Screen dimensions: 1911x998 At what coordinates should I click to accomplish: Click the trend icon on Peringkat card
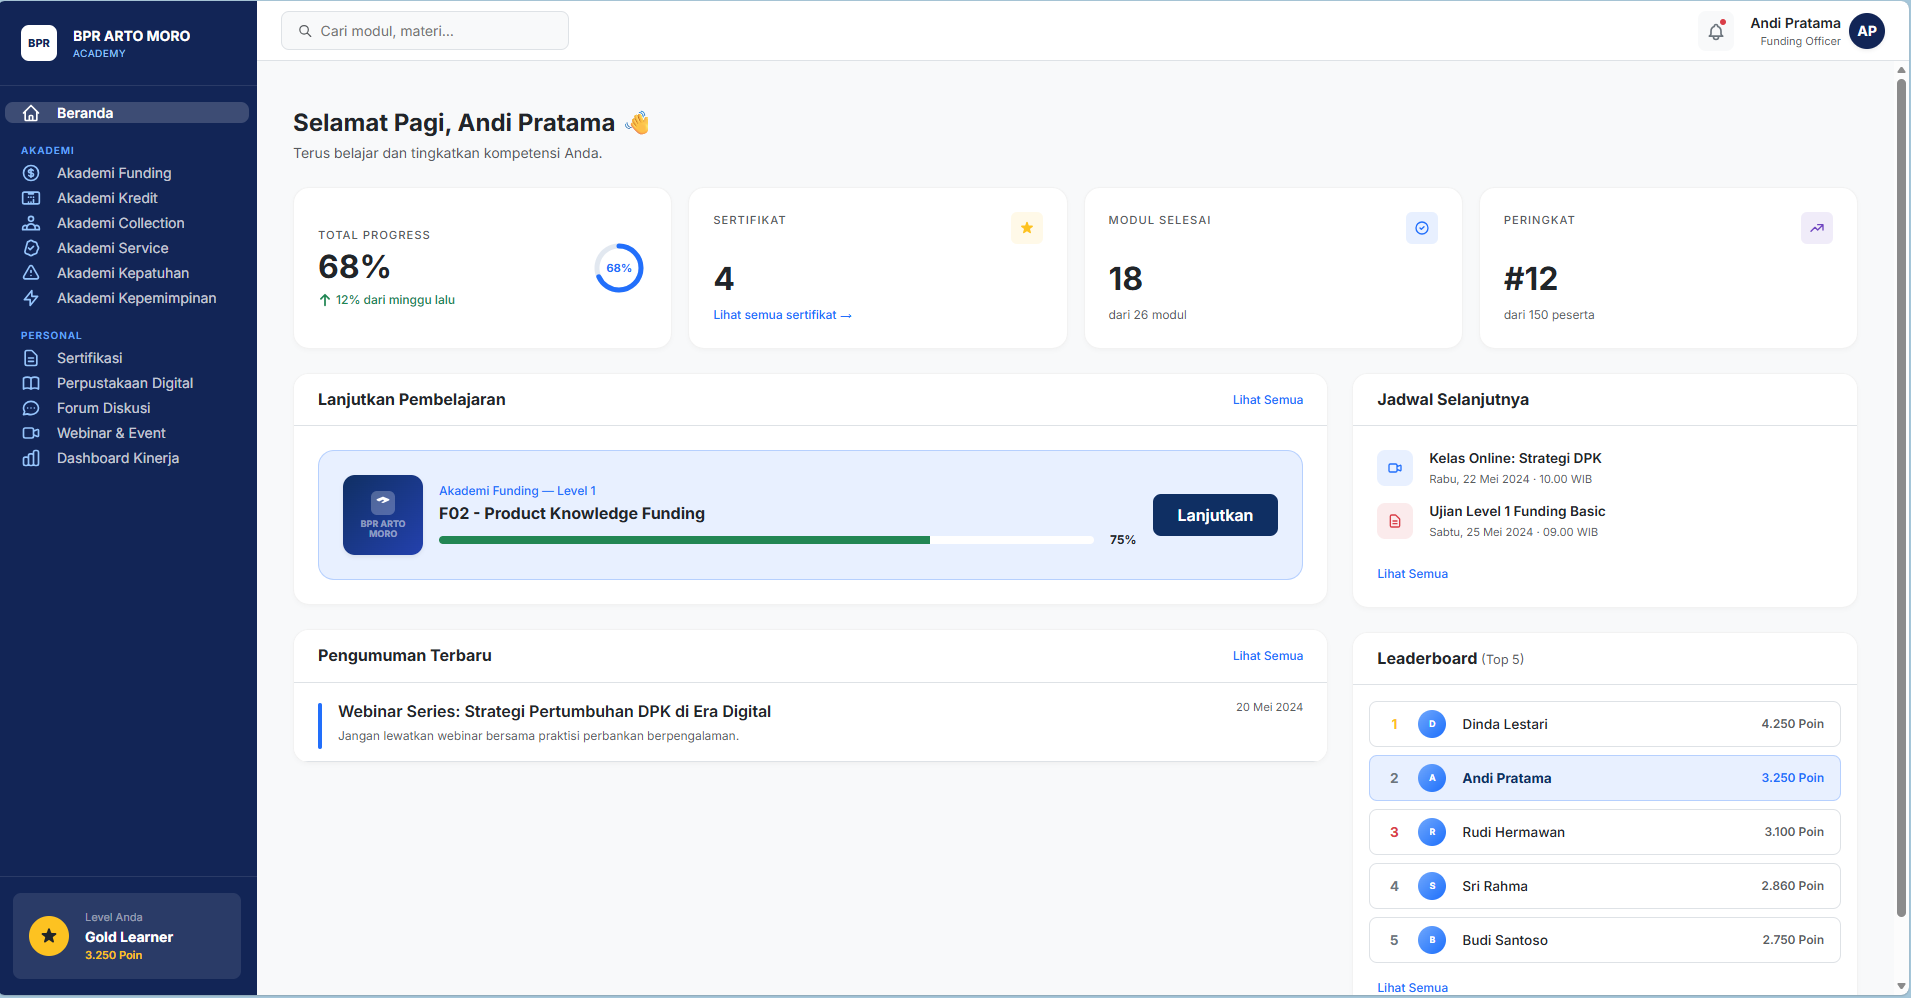point(1816,228)
